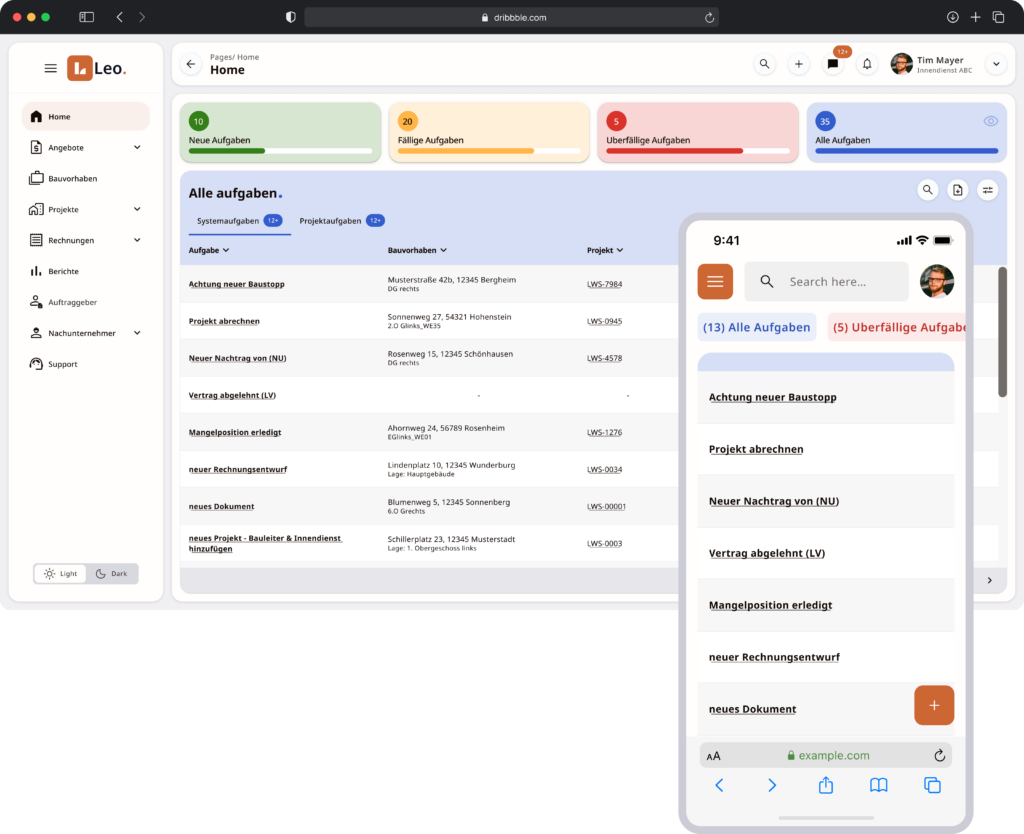
Task: Click Tim Mayer's profile avatar in the header
Action: (901, 64)
